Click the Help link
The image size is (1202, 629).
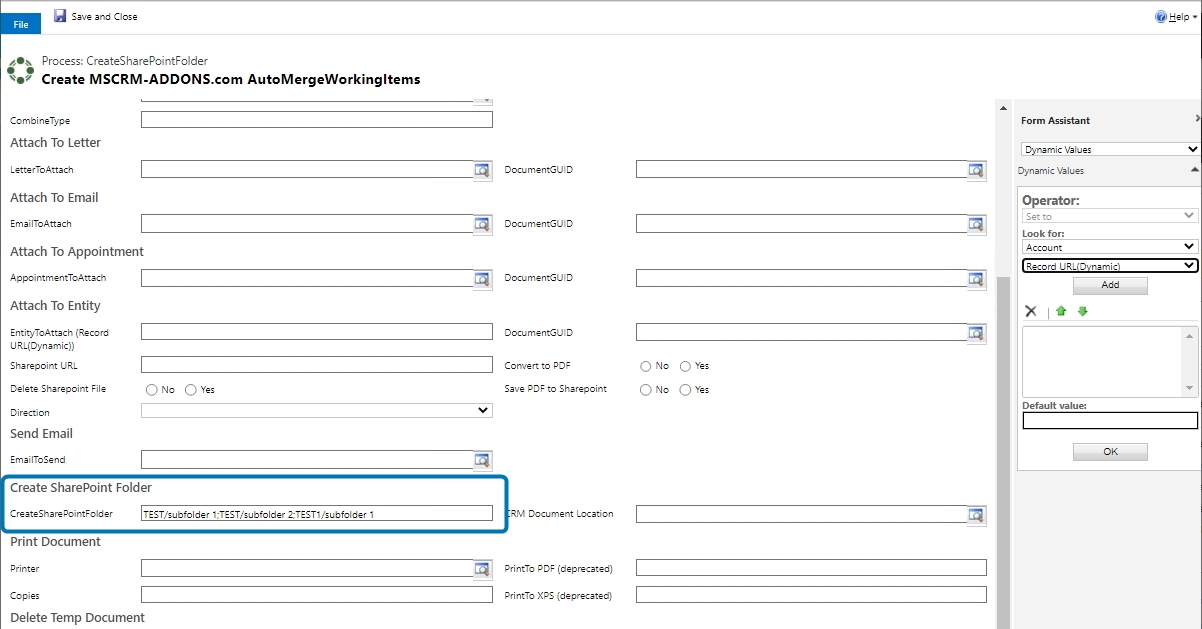coord(1179,17)
